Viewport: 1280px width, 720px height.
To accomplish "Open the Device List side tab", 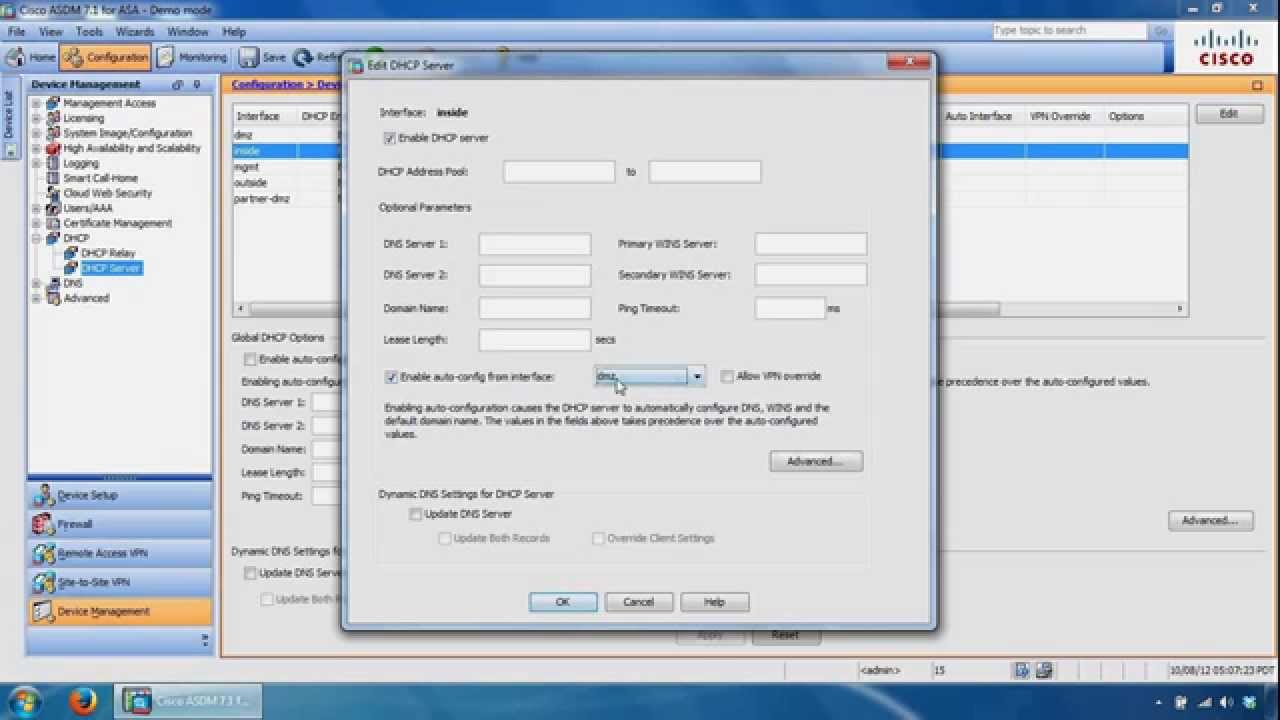I will [x=9, y=116].
